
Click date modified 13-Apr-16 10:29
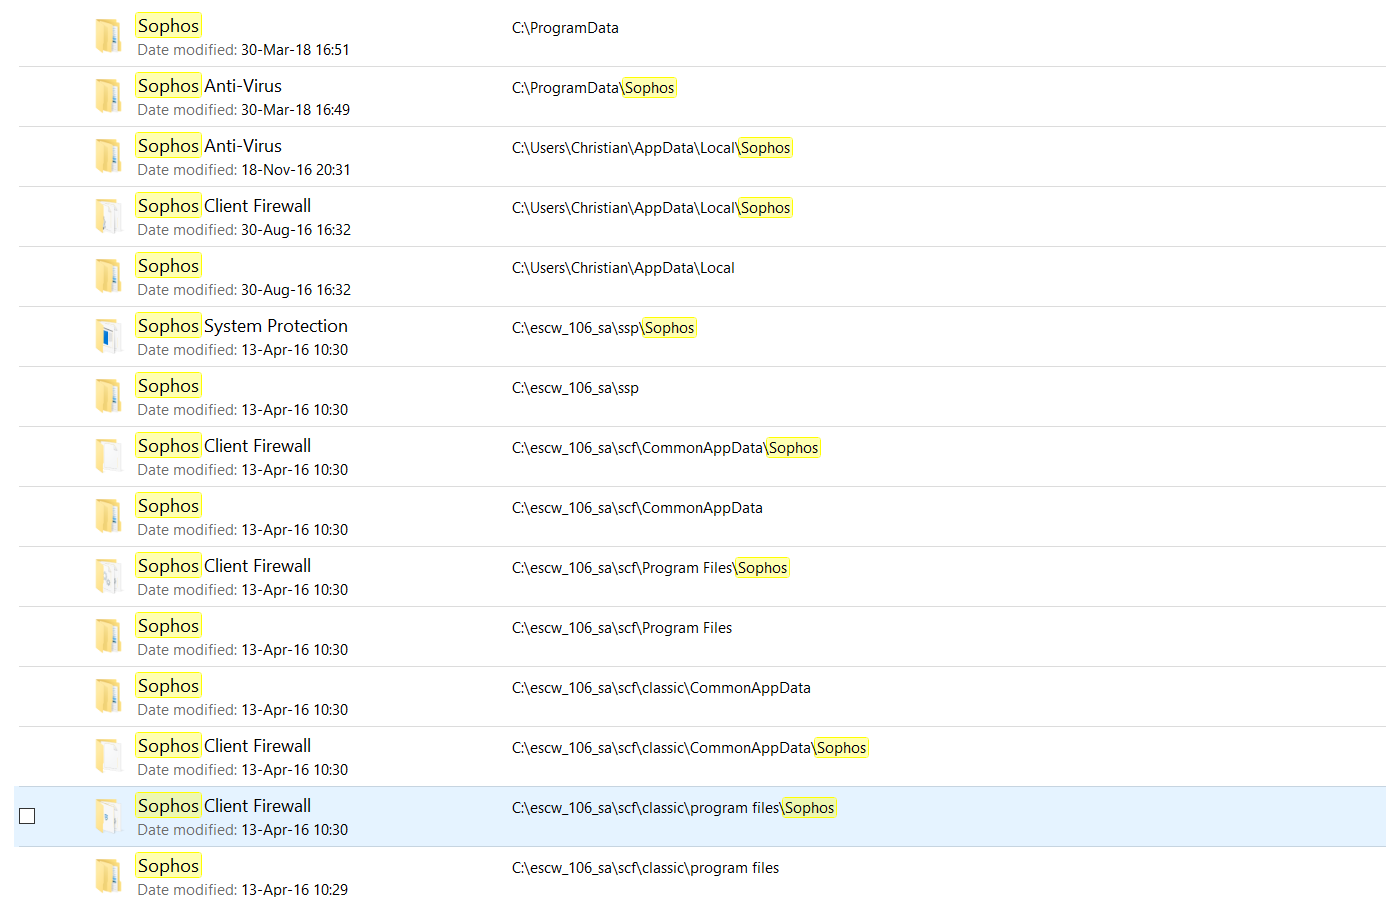[243, 890]
